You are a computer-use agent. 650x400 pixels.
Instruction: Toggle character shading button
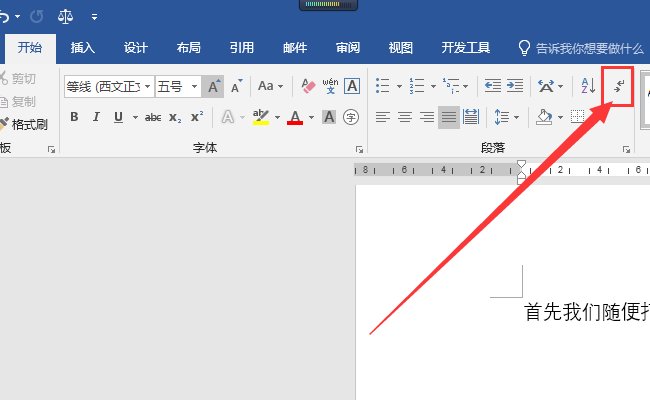pyautogui.click(x=329, y=117)
